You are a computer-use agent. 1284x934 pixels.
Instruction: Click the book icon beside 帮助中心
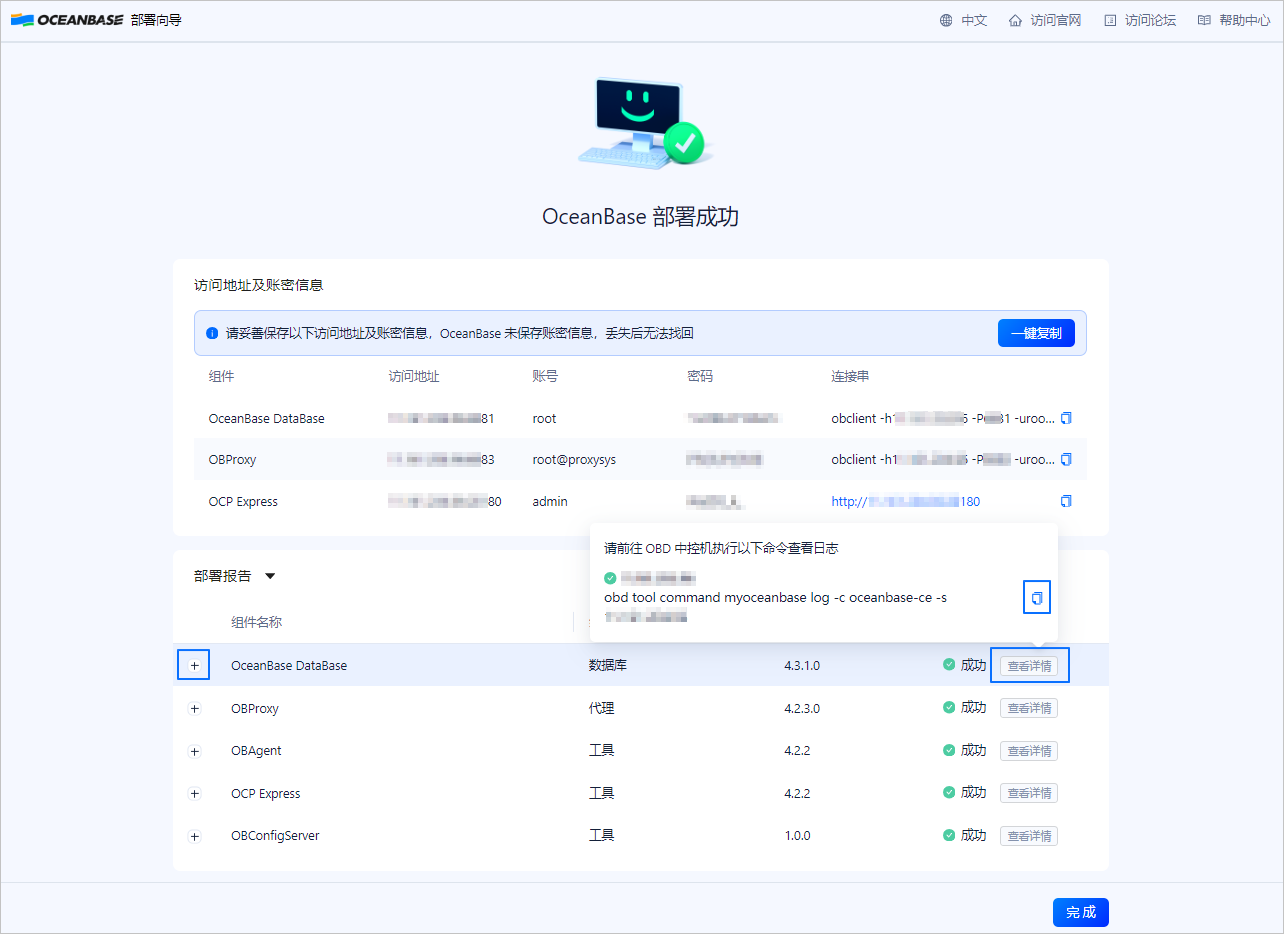[1203, 19]
